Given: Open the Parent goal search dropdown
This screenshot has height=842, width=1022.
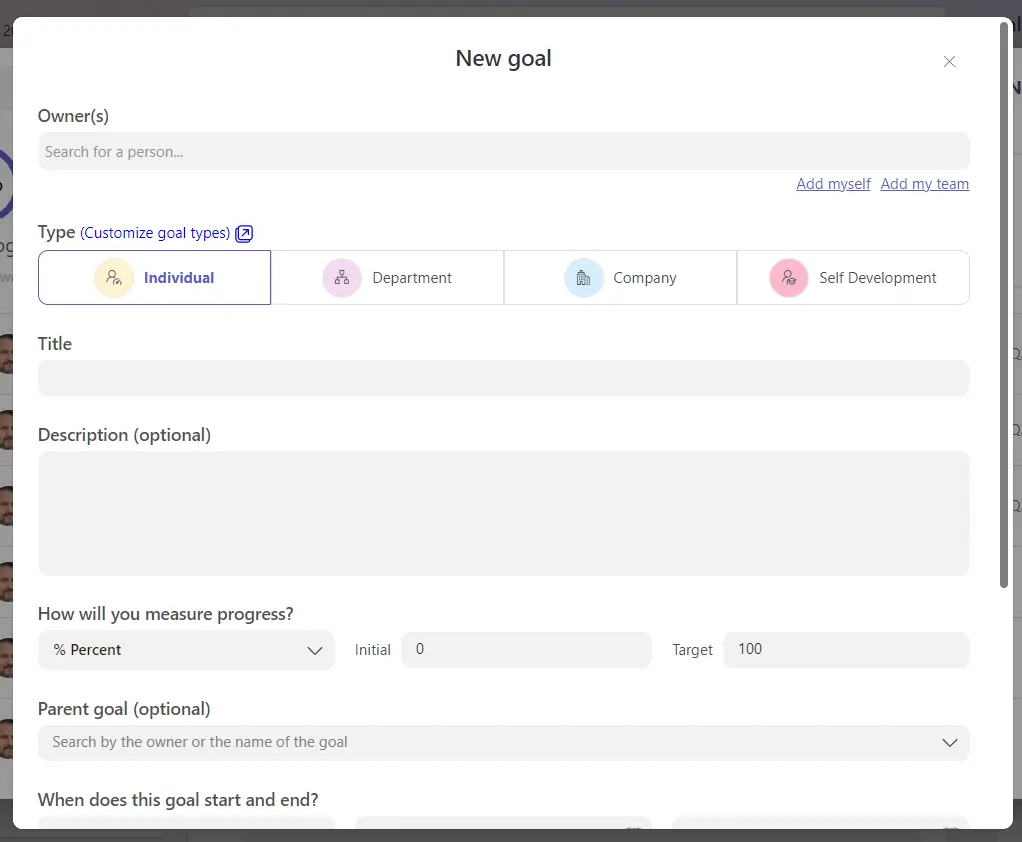Looking at the screenshot, I should point(503,742).
